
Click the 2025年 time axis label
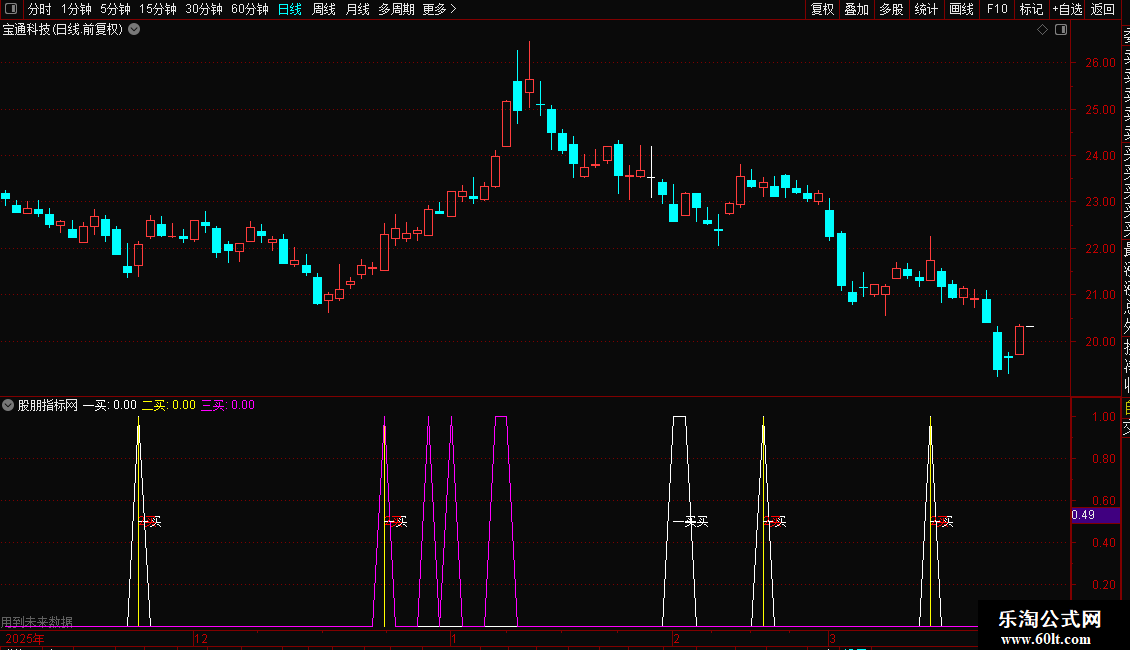point(25,638)
